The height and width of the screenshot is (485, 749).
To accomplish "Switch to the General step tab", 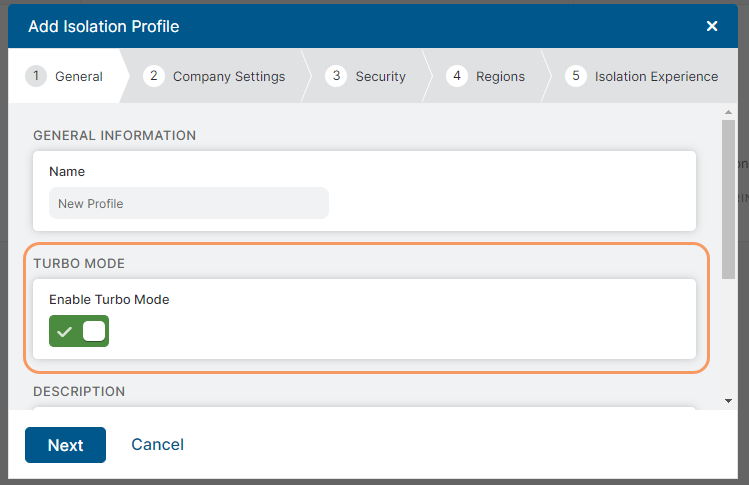I will (x=78, y=76).
